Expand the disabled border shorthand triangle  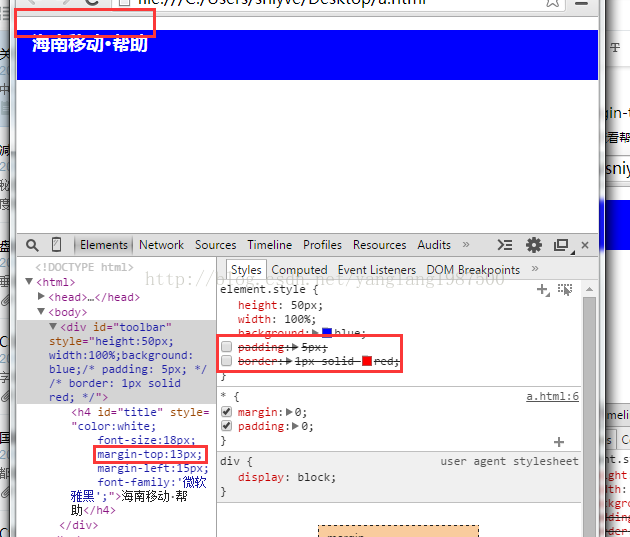[x=288, y=361]
